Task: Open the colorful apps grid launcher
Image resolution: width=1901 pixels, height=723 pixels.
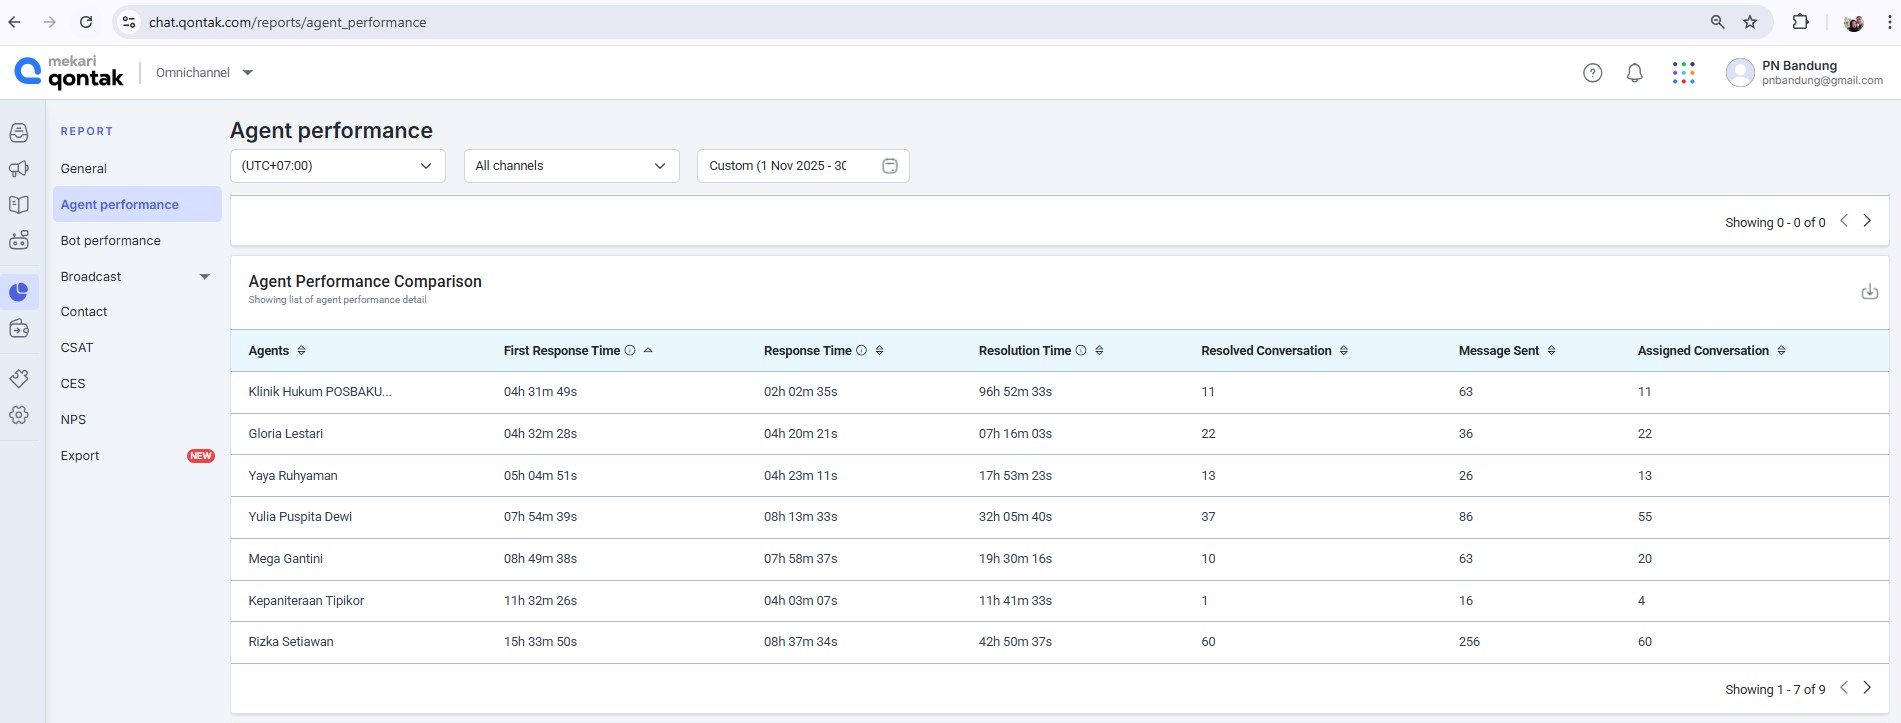Action: click(x=1683, y=73)
